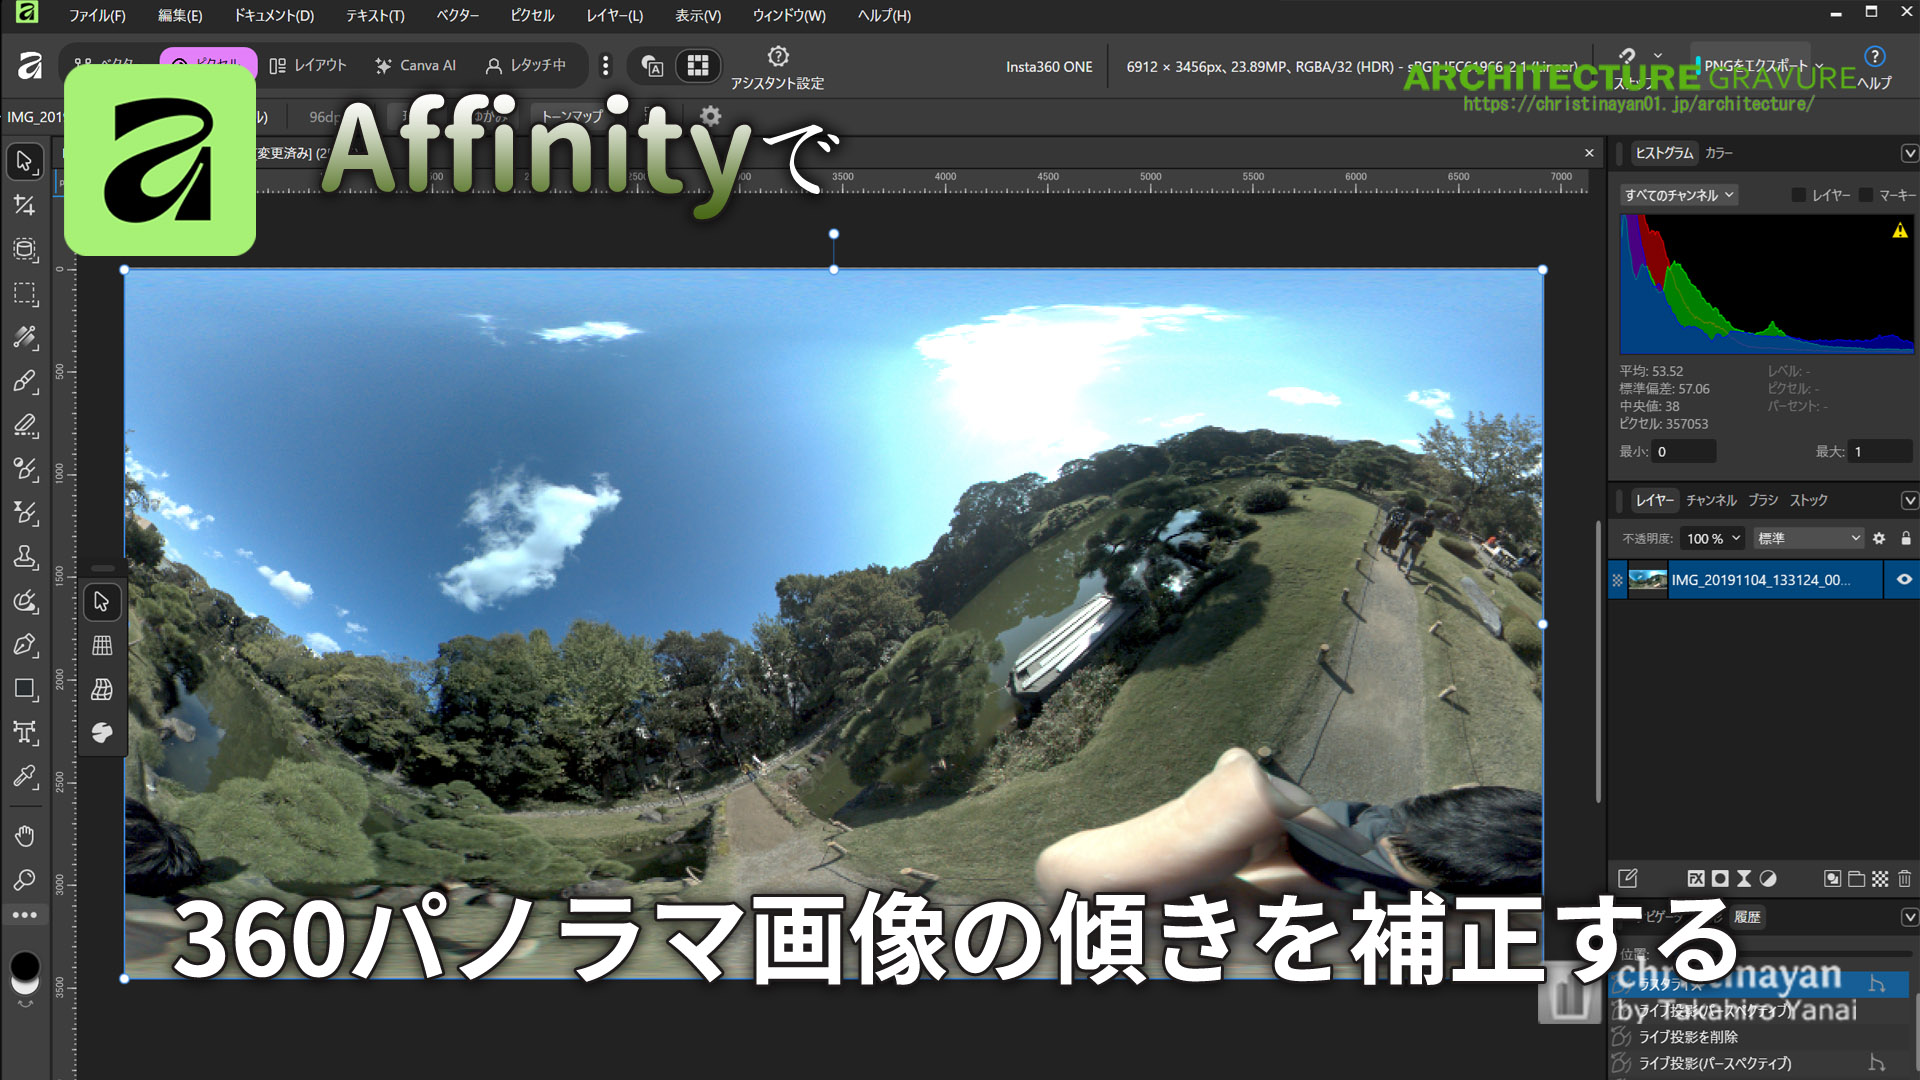Image resolution: width=1920 pixels, height=1080 pixels.
Task: Click the アシスタント設定 button
Action: tap(777, 66)
